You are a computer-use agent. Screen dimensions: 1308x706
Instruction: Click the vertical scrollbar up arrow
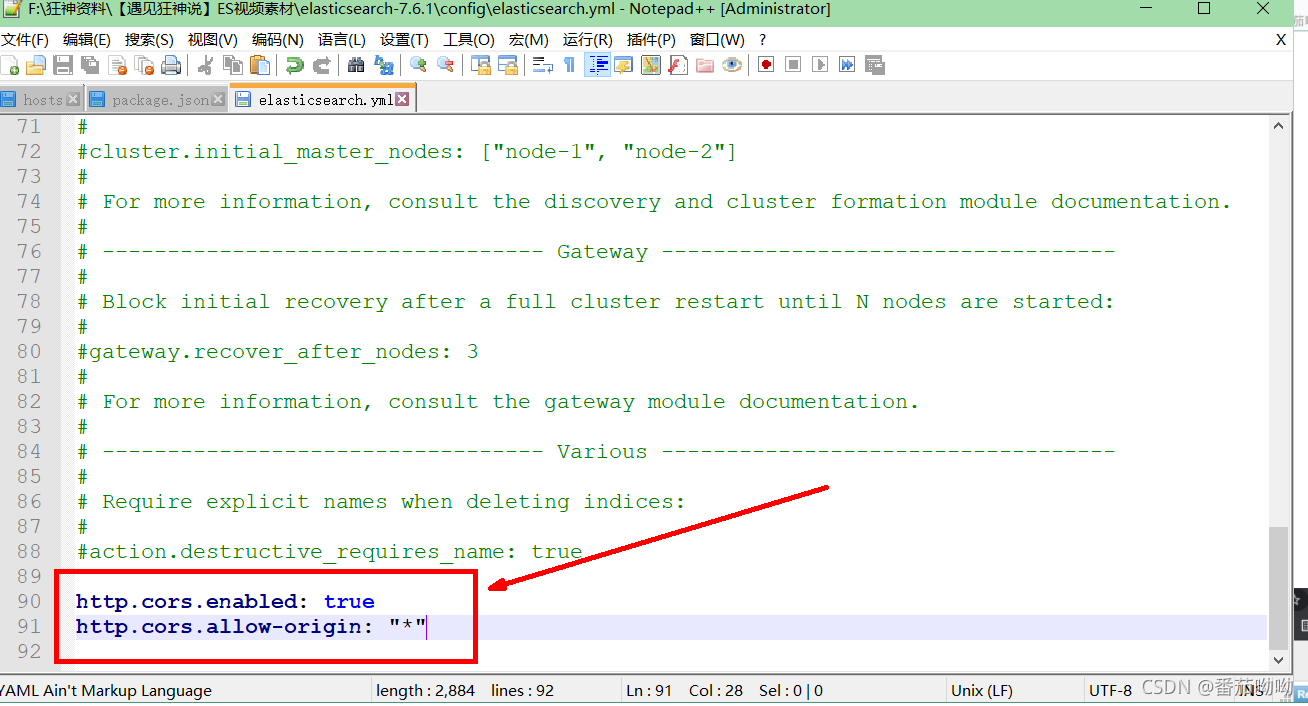(1278, 126)
